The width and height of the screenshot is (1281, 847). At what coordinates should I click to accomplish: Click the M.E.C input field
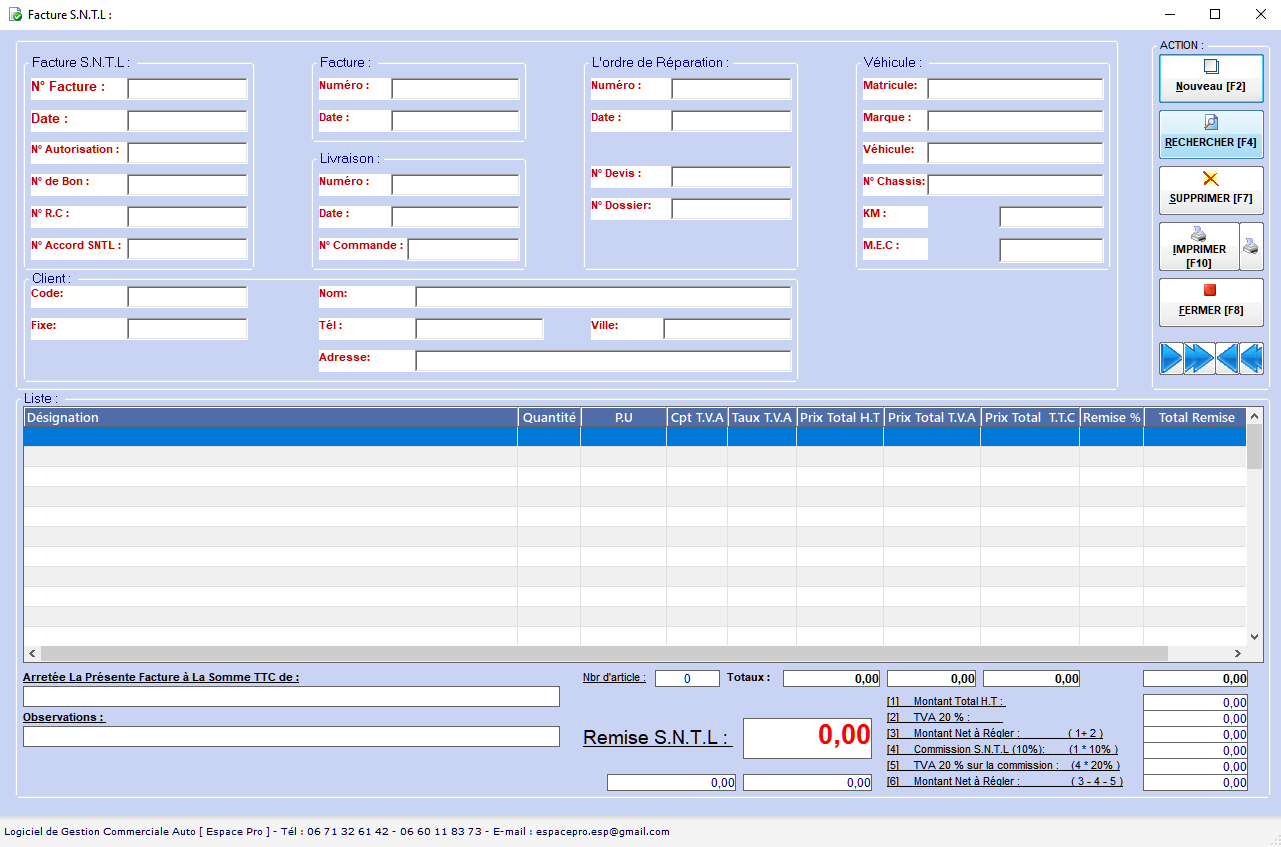(x=1051, y=250)
